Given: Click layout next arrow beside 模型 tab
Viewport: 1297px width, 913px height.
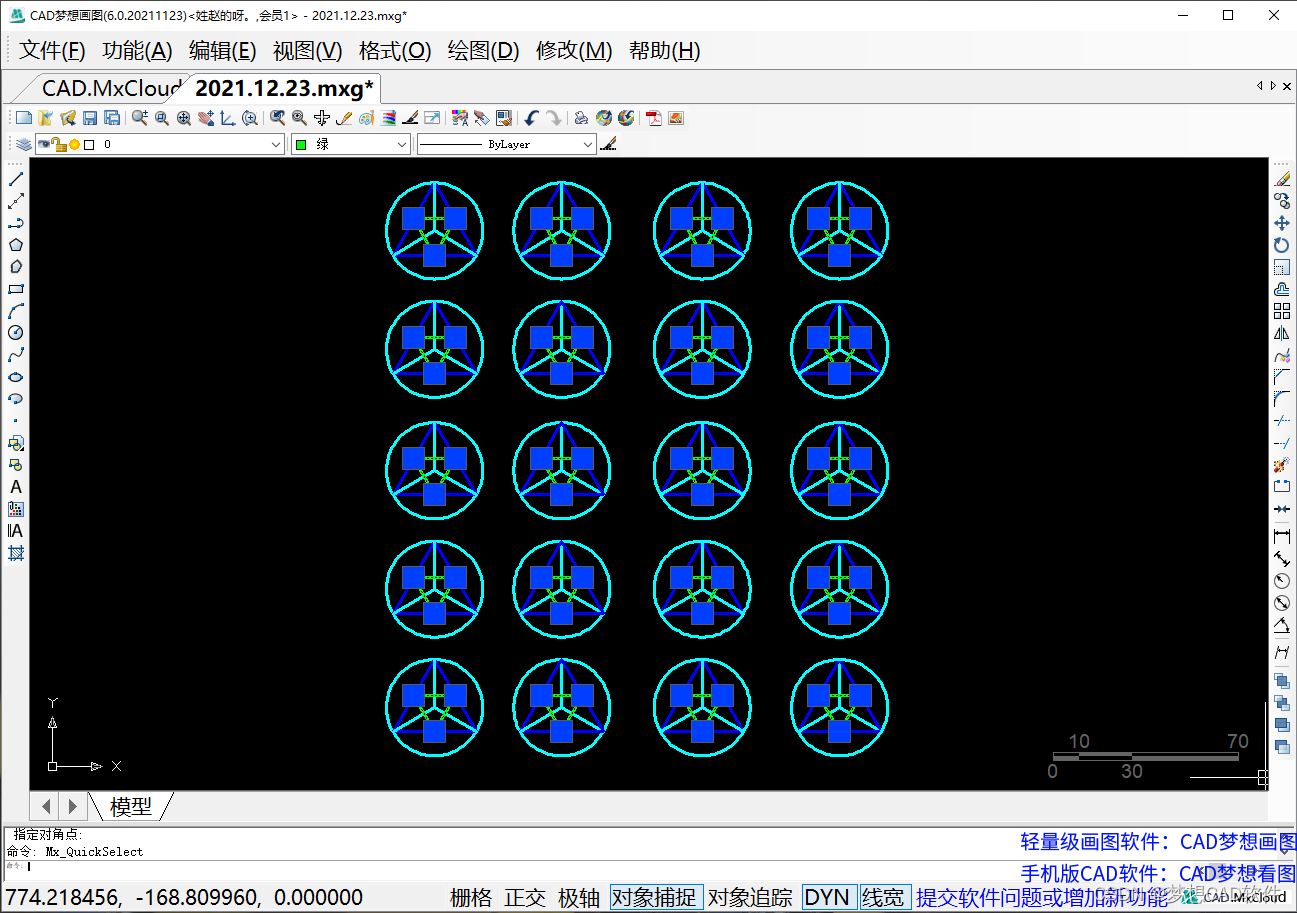Looking at the screenshot, I should click(72, 805).
